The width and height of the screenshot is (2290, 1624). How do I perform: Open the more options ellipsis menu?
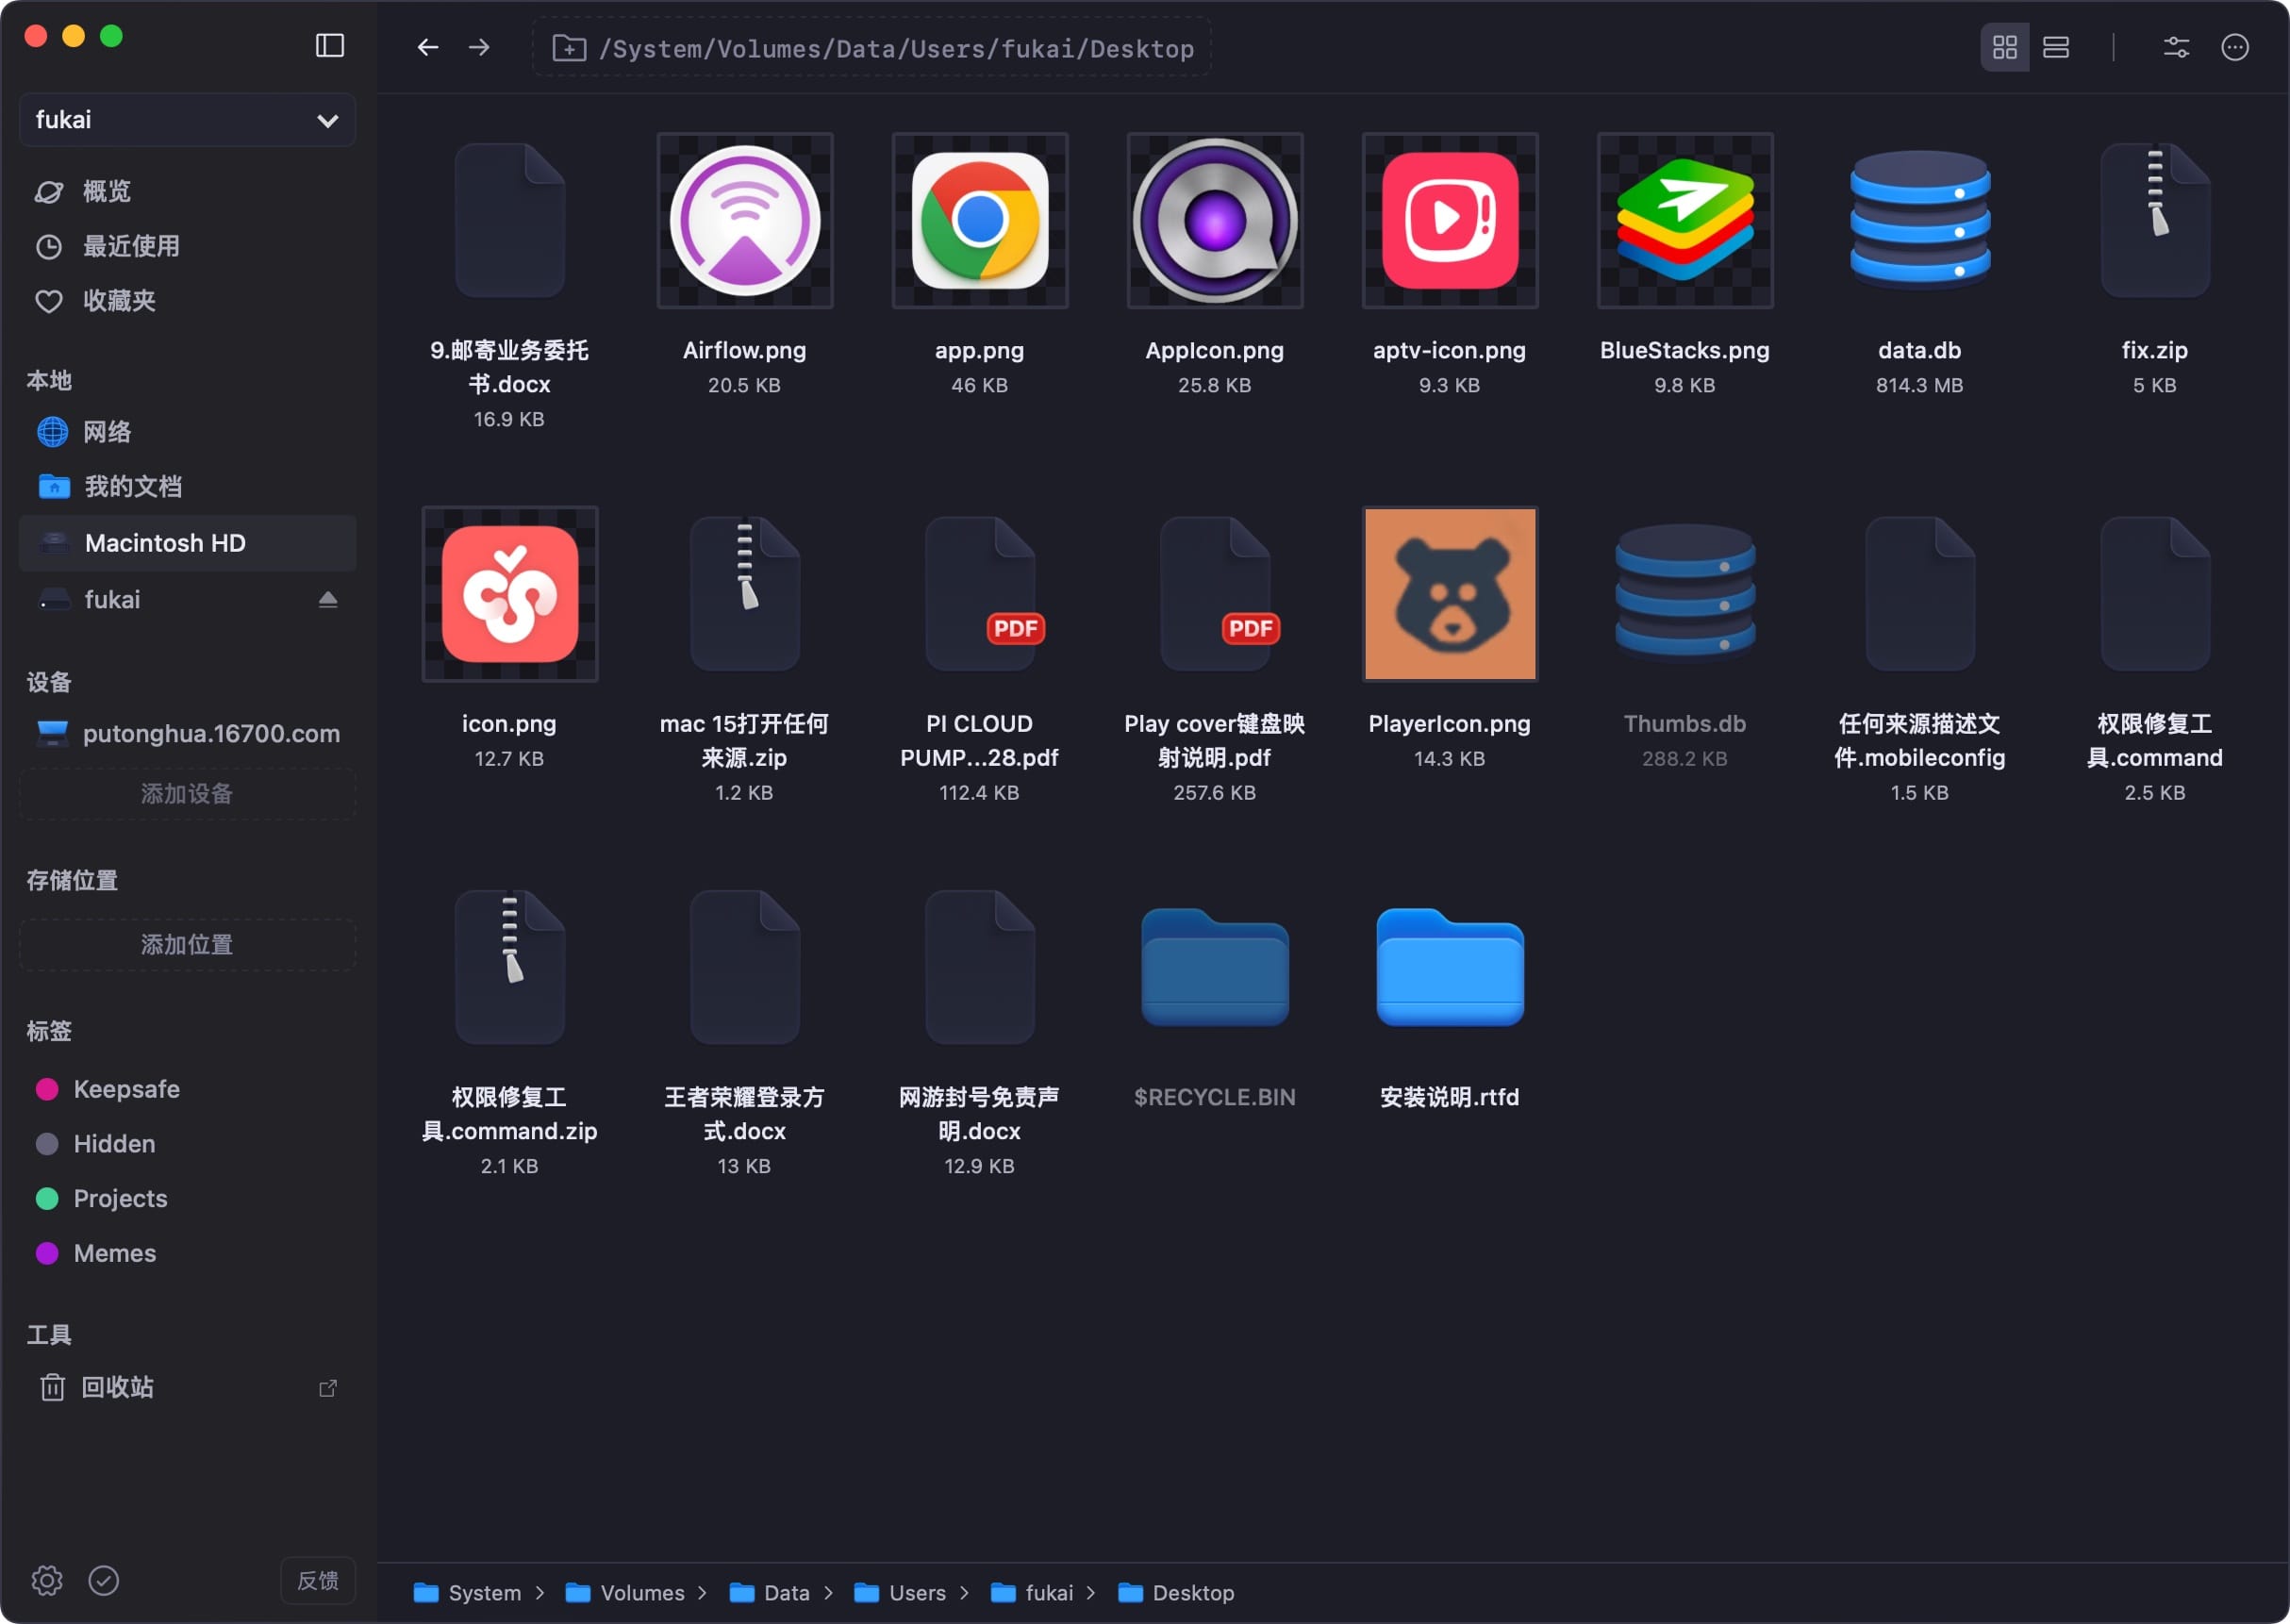pos(2235,47)
